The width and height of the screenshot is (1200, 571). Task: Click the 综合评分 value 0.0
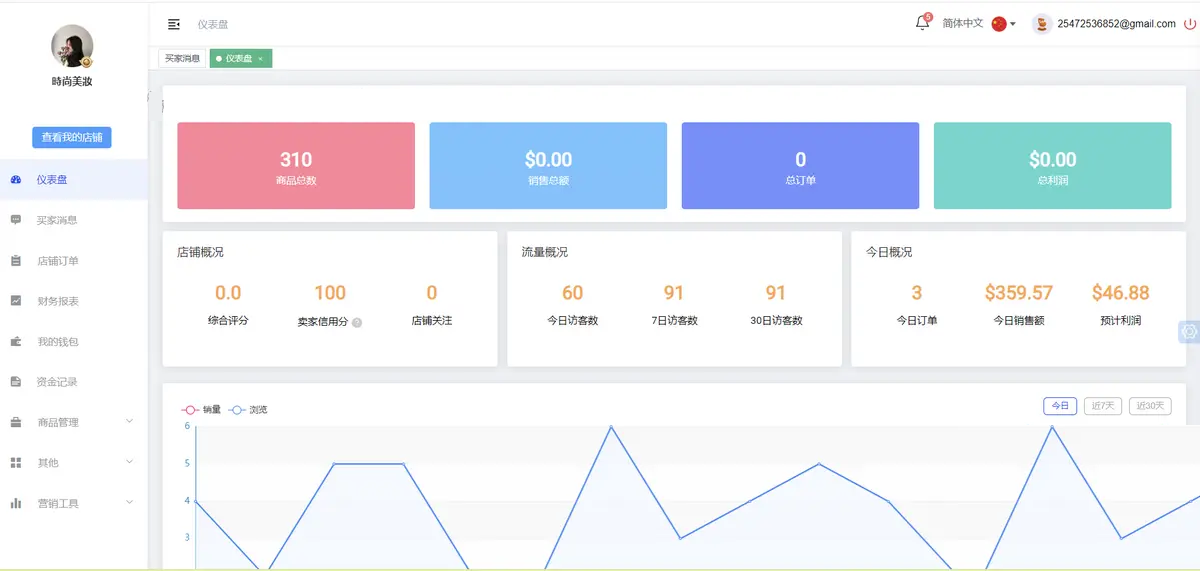228,293
